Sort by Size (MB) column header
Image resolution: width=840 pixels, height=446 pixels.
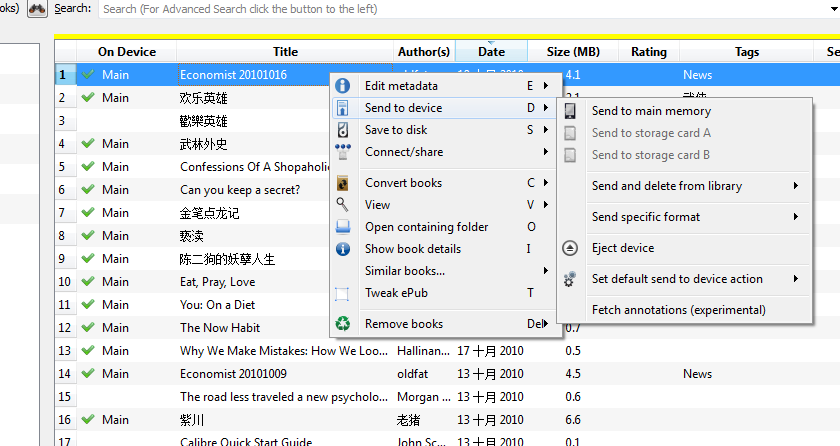[573, 51]
